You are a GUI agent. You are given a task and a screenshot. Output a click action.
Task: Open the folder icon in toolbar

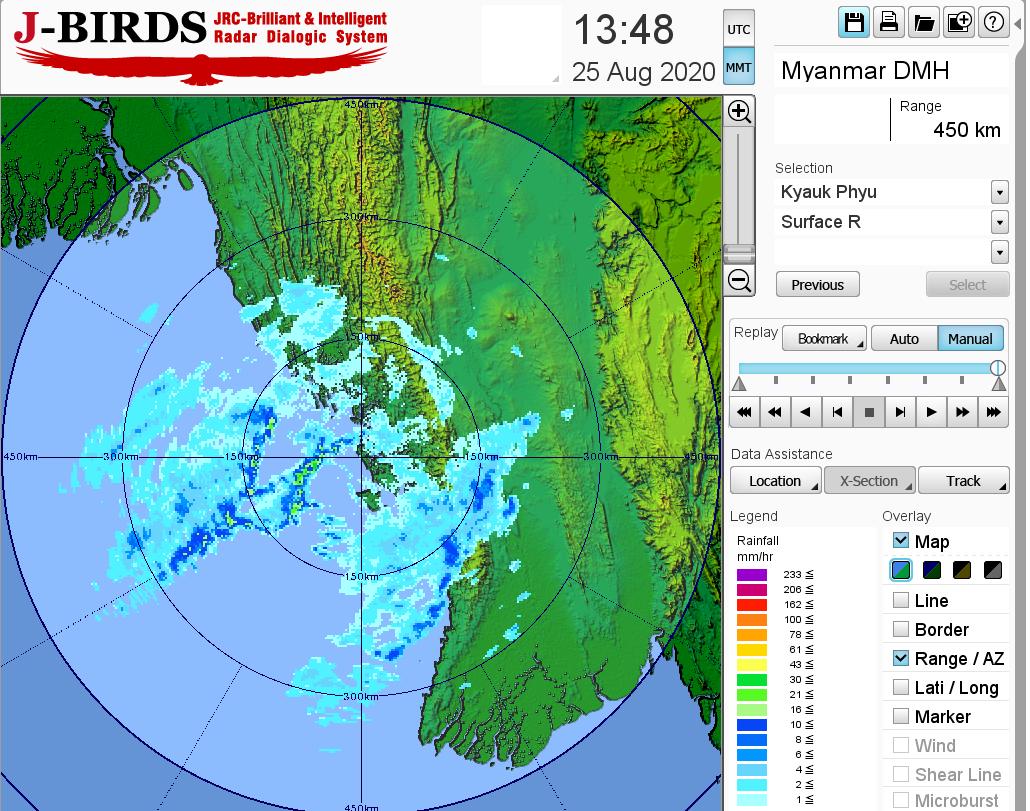[923, 23]
